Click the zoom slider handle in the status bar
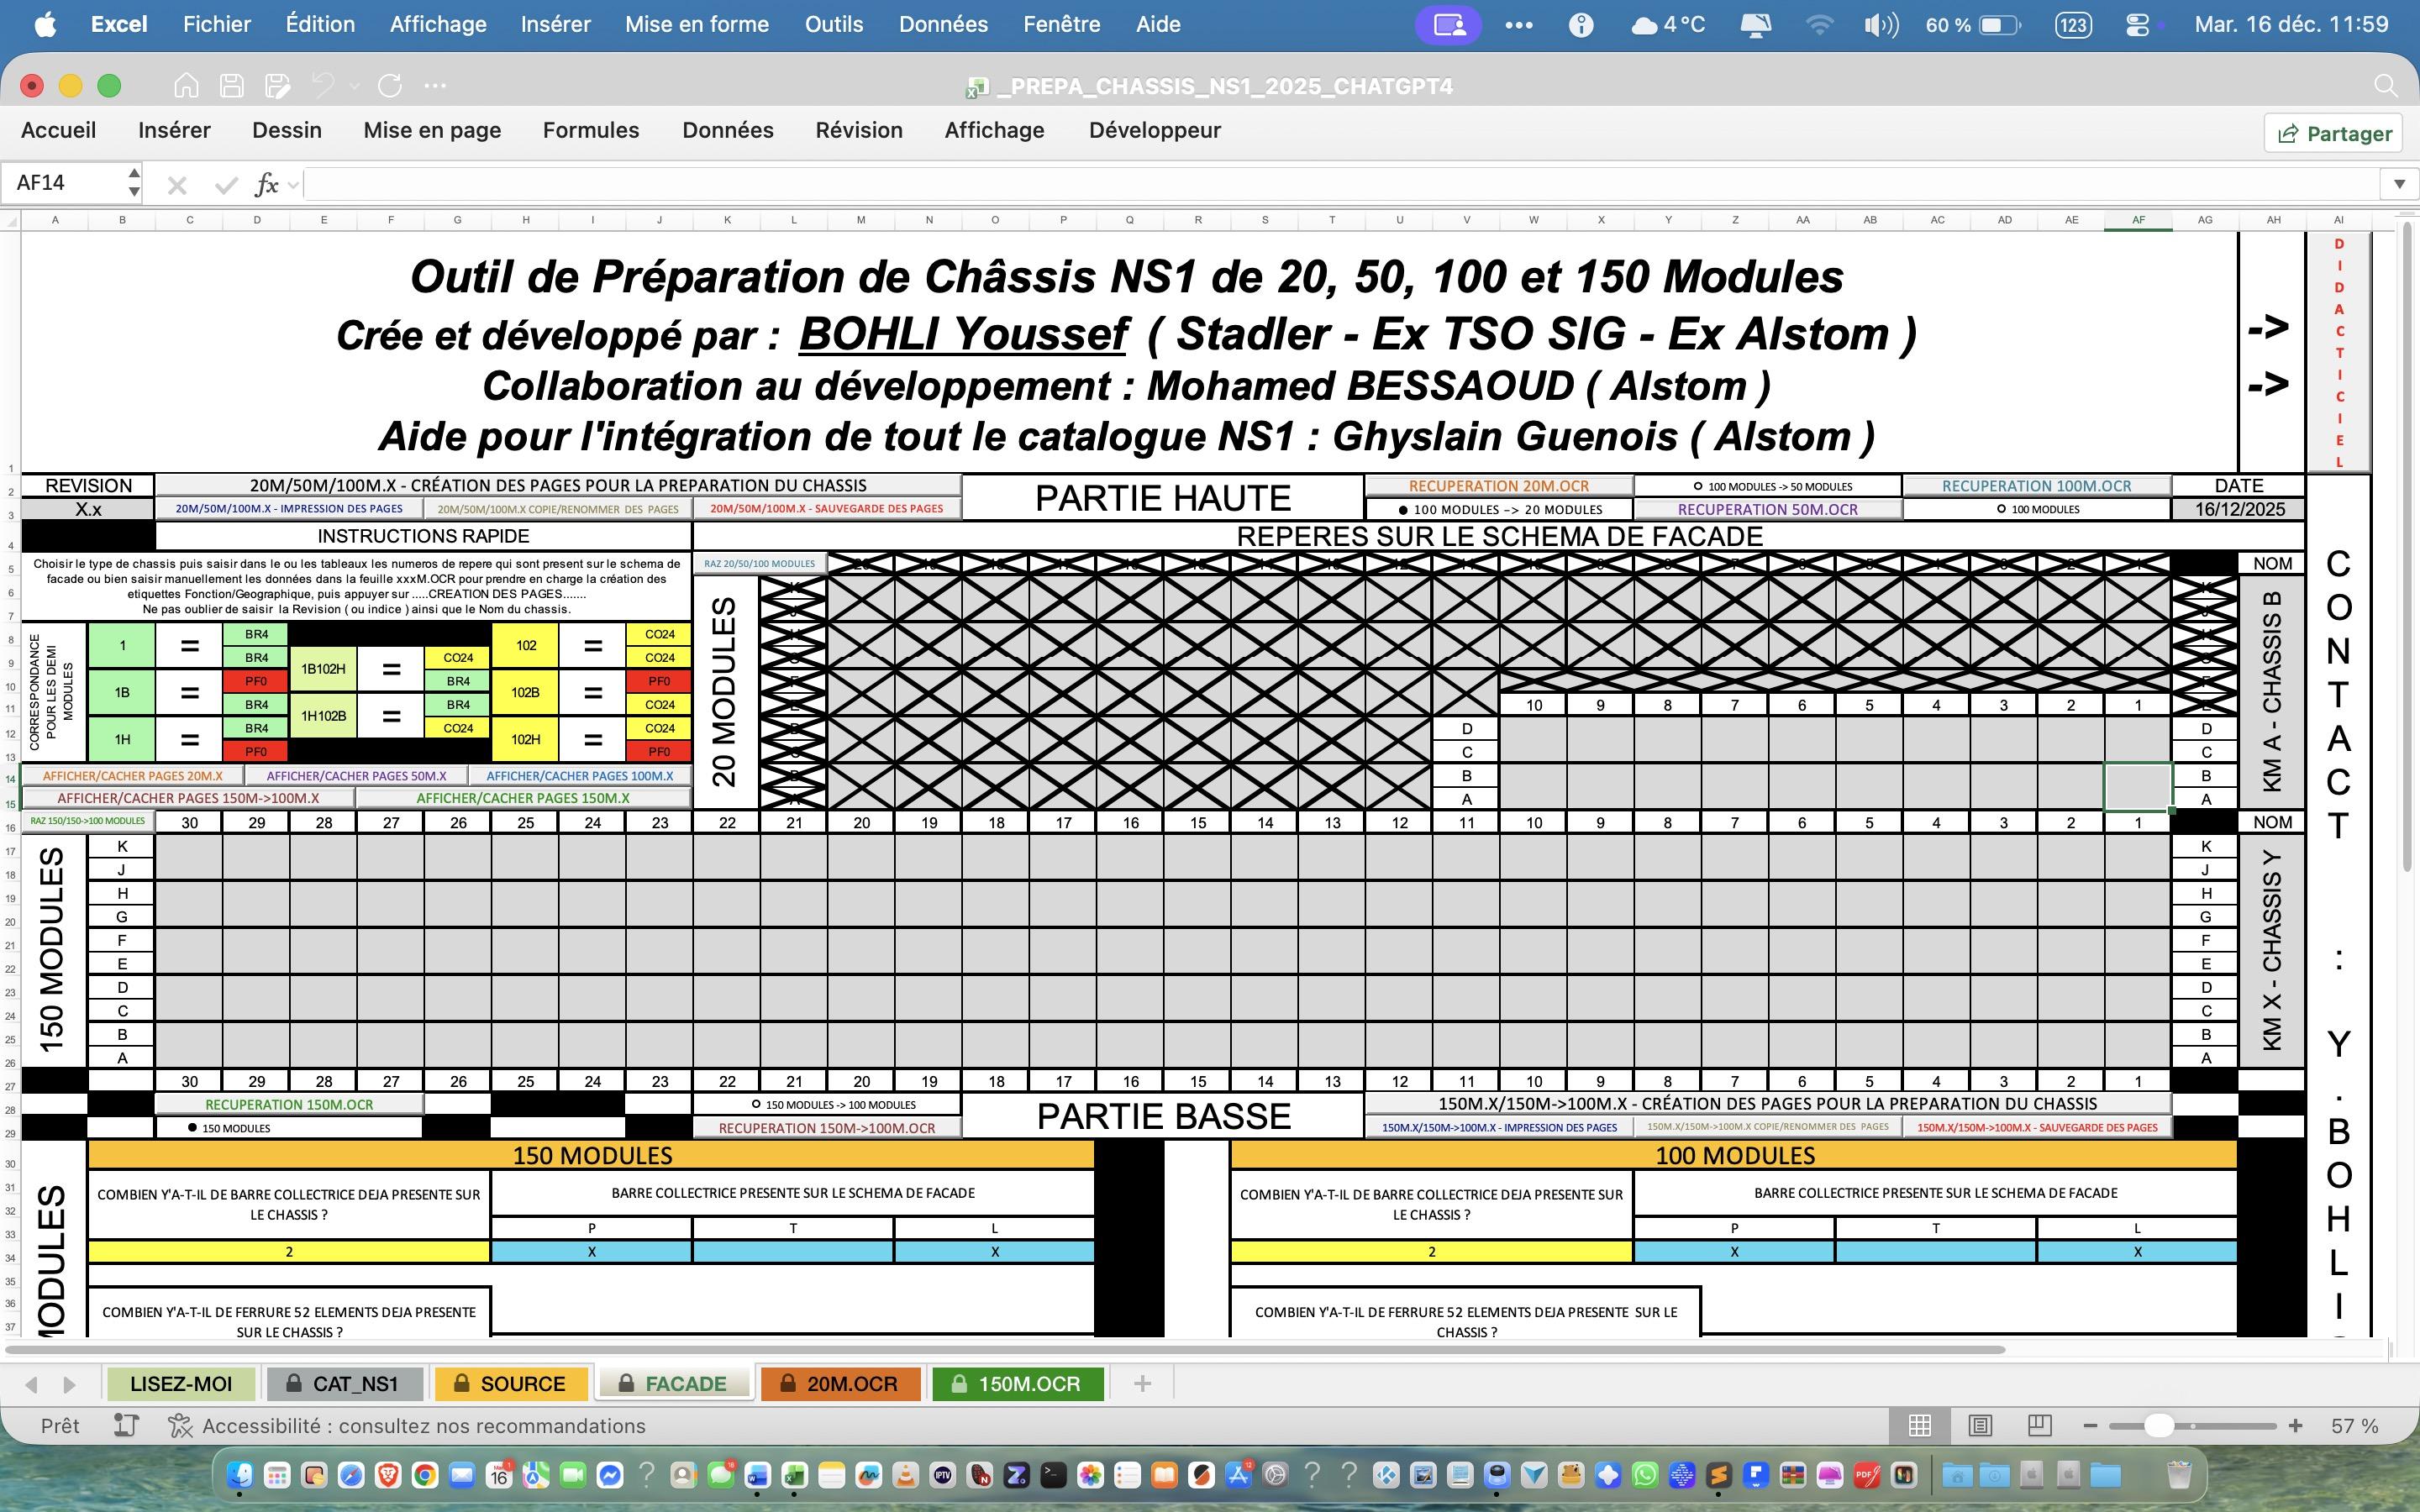This screenshot has height=1512, width=2420. (2159, 1426)
